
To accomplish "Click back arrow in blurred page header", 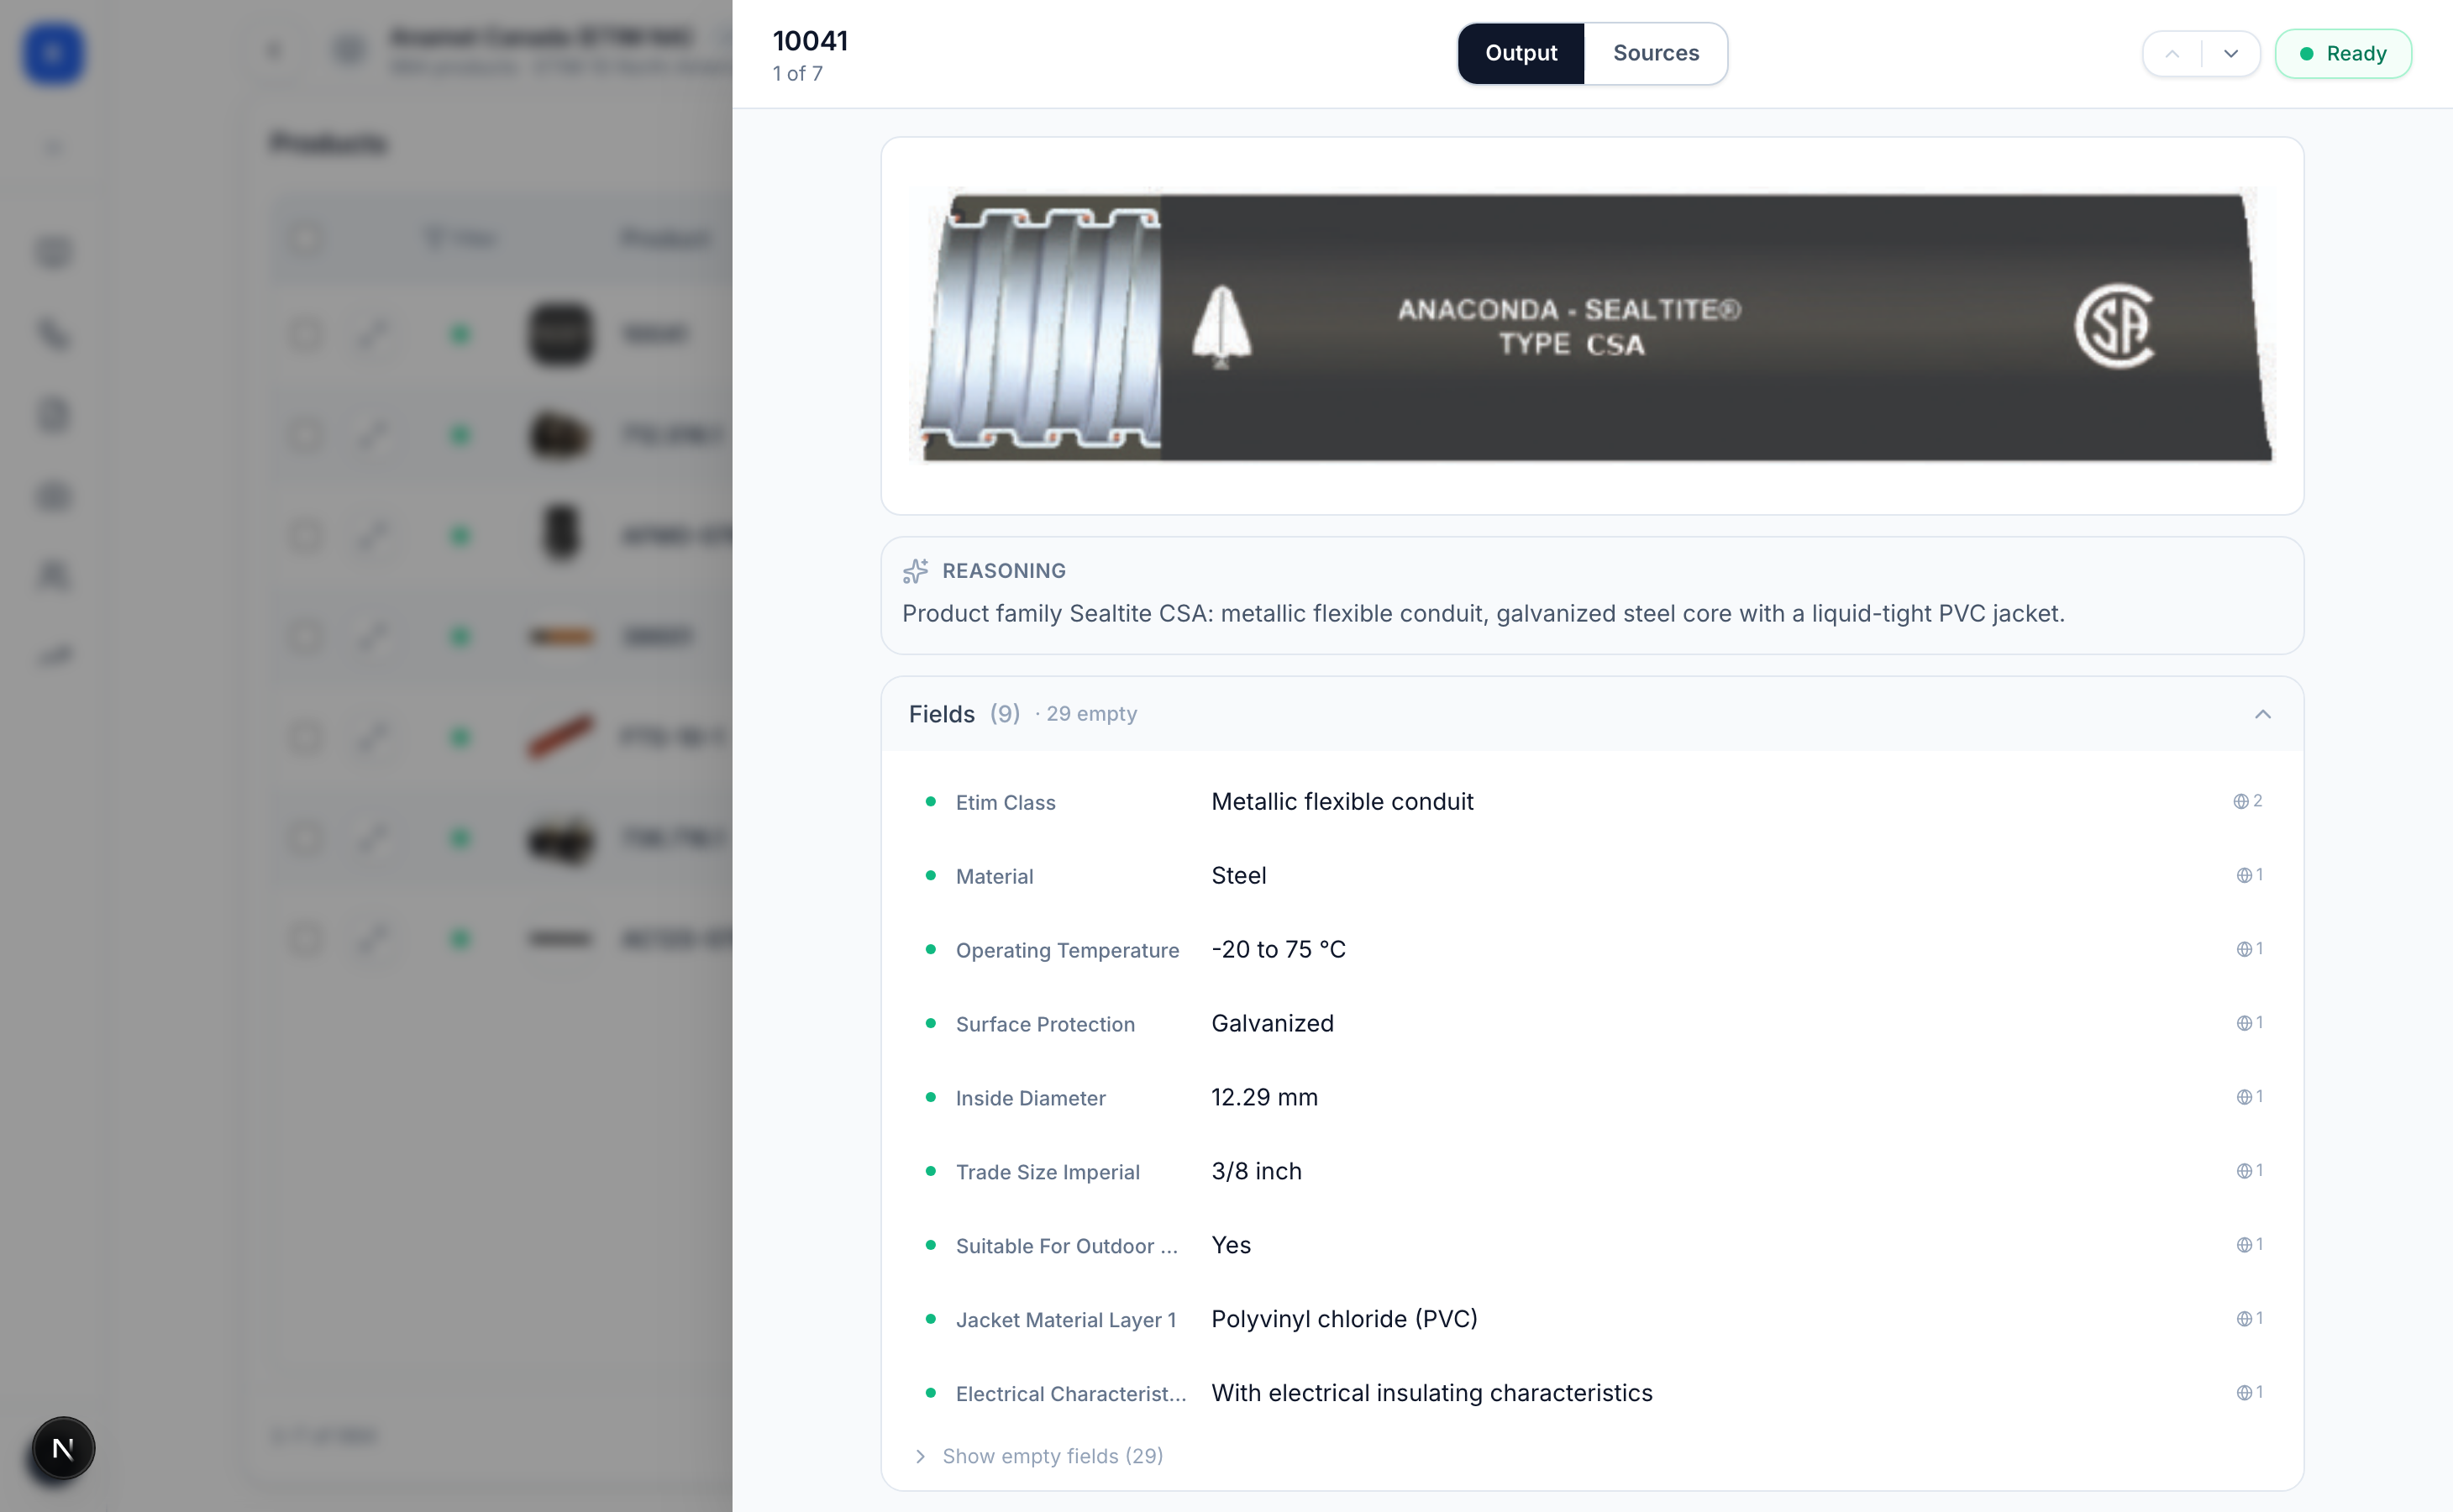I will [x=275, y=50].
